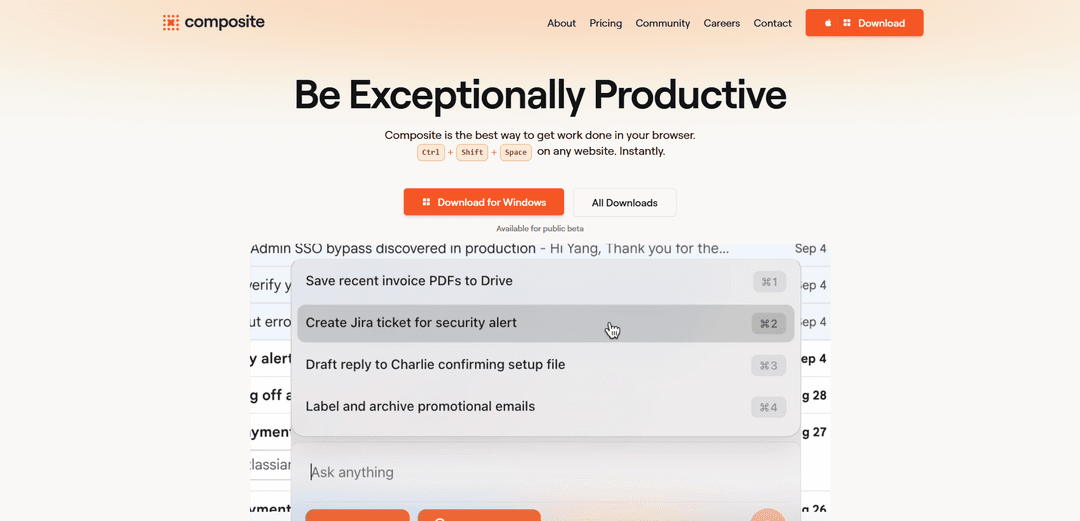Click the Apple icon in header Download button
1080x521 pixels.
828,23
